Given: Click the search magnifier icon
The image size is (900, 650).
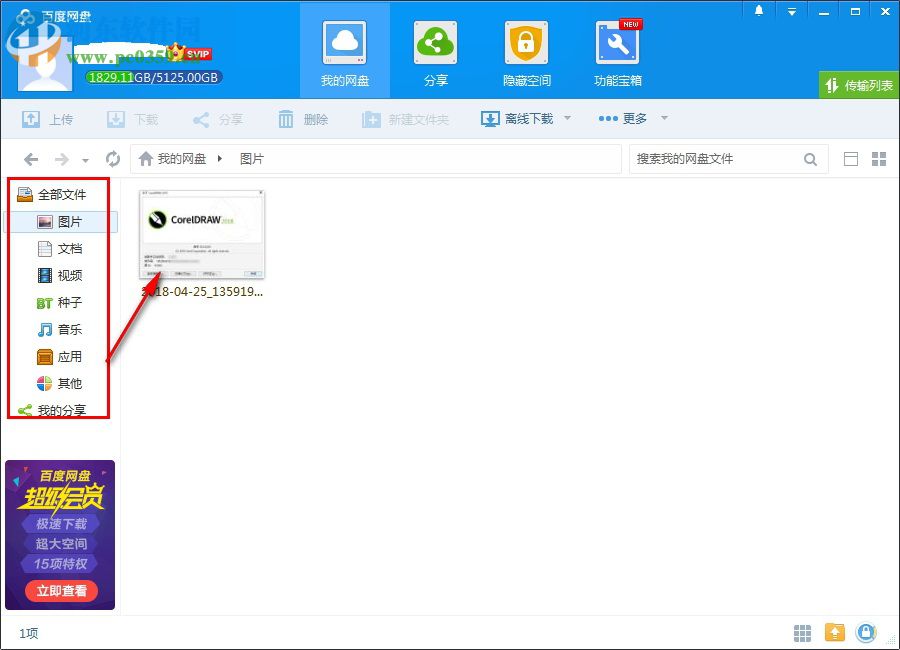Looking at the screenshot, I should tap(810, 159).
